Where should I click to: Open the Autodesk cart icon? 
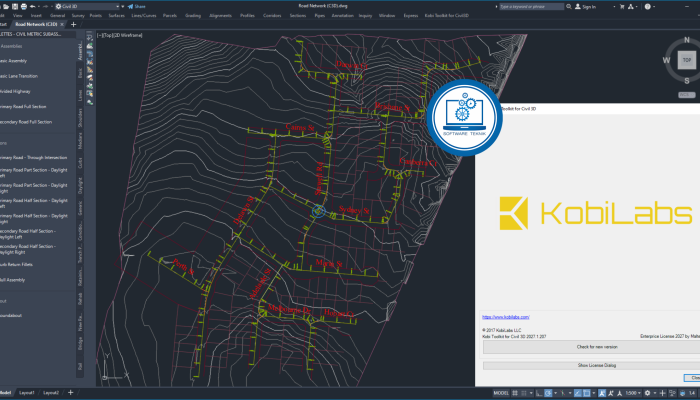[622, 6]
